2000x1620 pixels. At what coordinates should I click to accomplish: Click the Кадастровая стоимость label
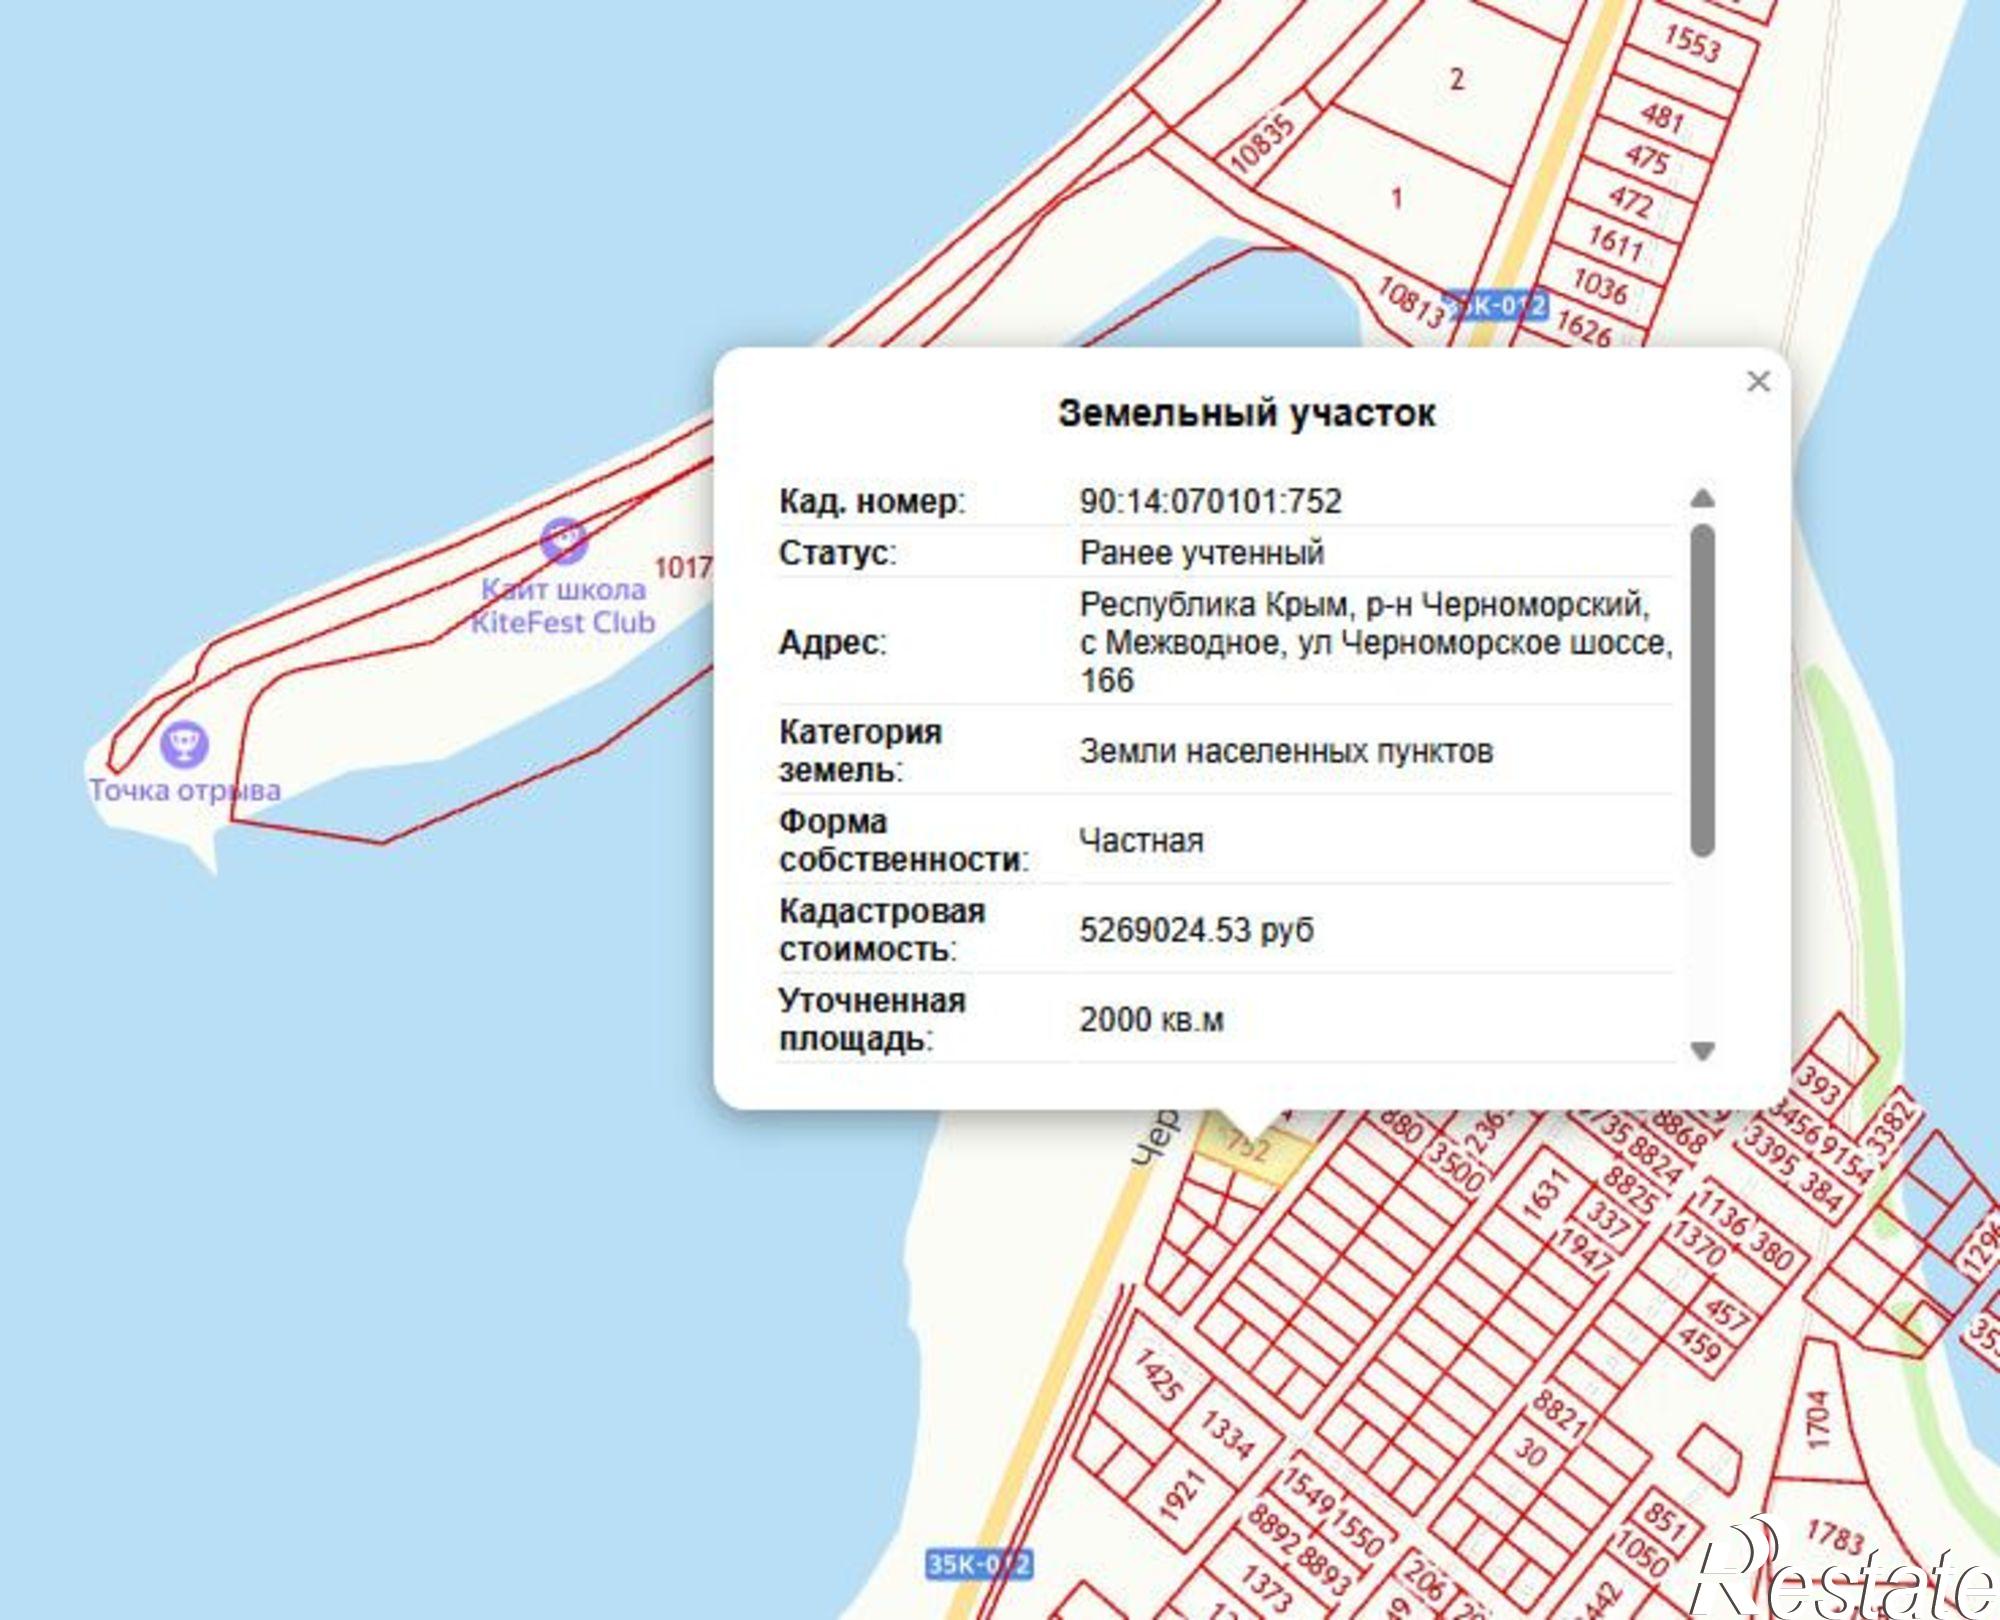882,930
